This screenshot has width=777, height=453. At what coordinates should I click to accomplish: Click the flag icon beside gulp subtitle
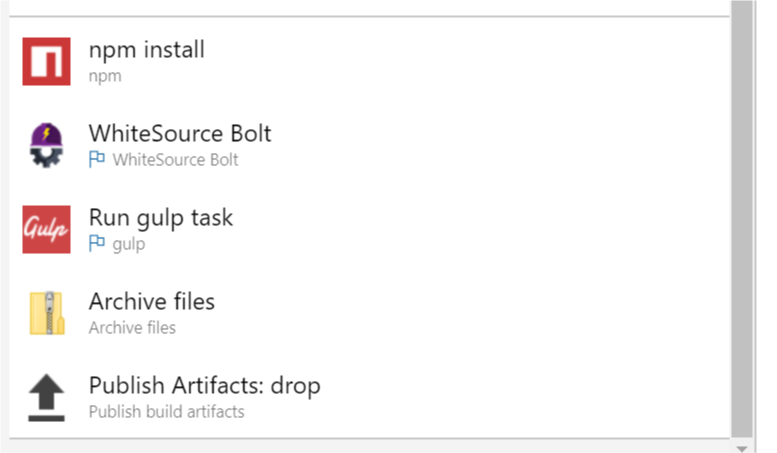pos(97,243)
